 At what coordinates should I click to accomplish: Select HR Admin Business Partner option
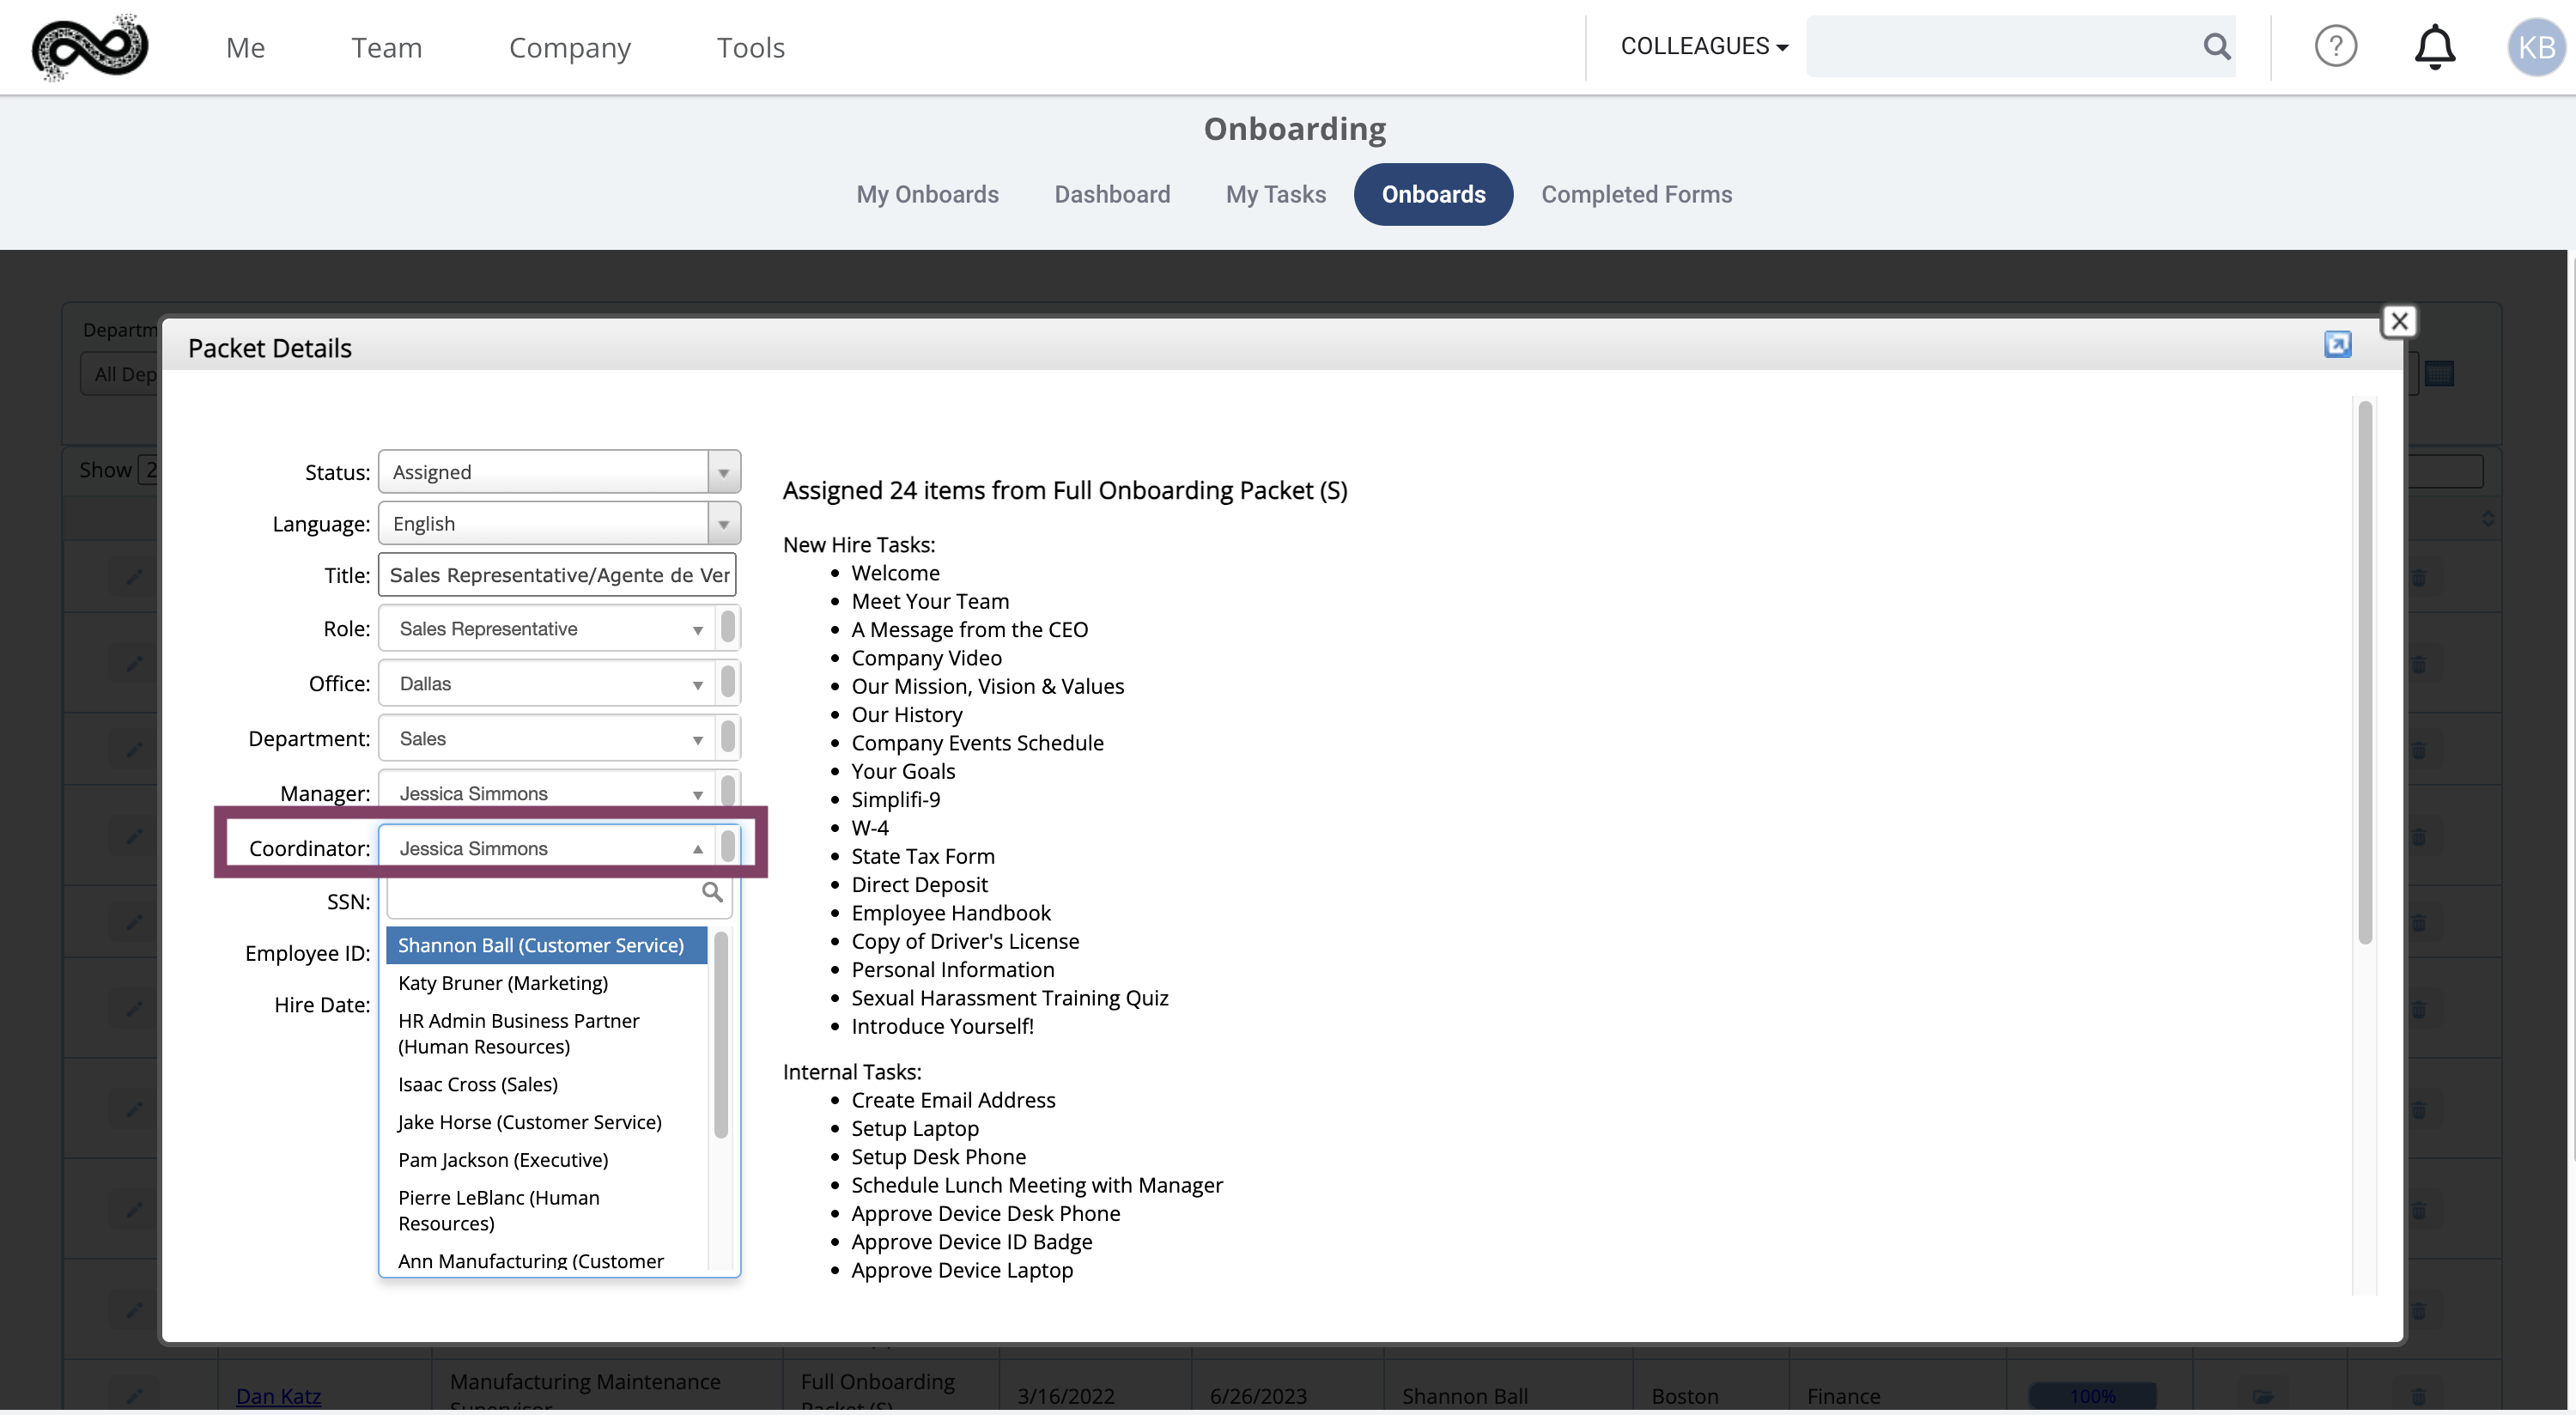[546, 1033]
